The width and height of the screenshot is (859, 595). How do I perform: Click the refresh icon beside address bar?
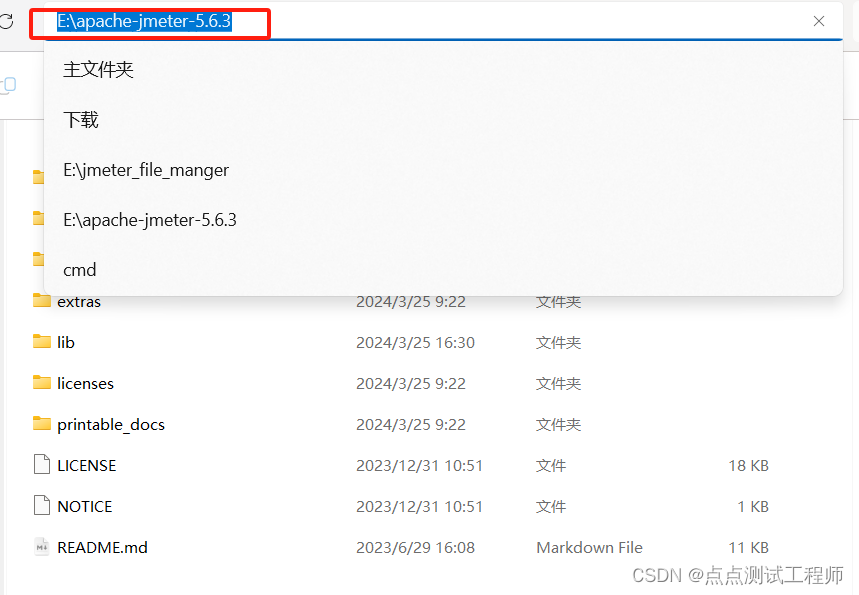coord(5,21)
